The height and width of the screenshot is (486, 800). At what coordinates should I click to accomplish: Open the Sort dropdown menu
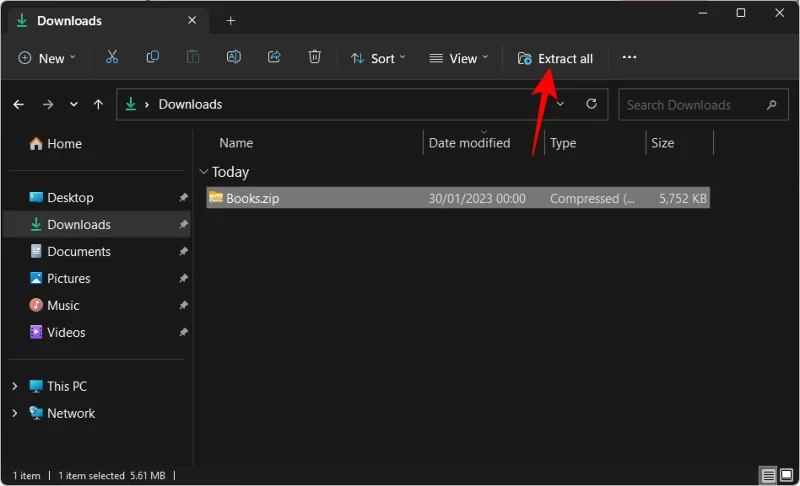[x=378, y=58]
